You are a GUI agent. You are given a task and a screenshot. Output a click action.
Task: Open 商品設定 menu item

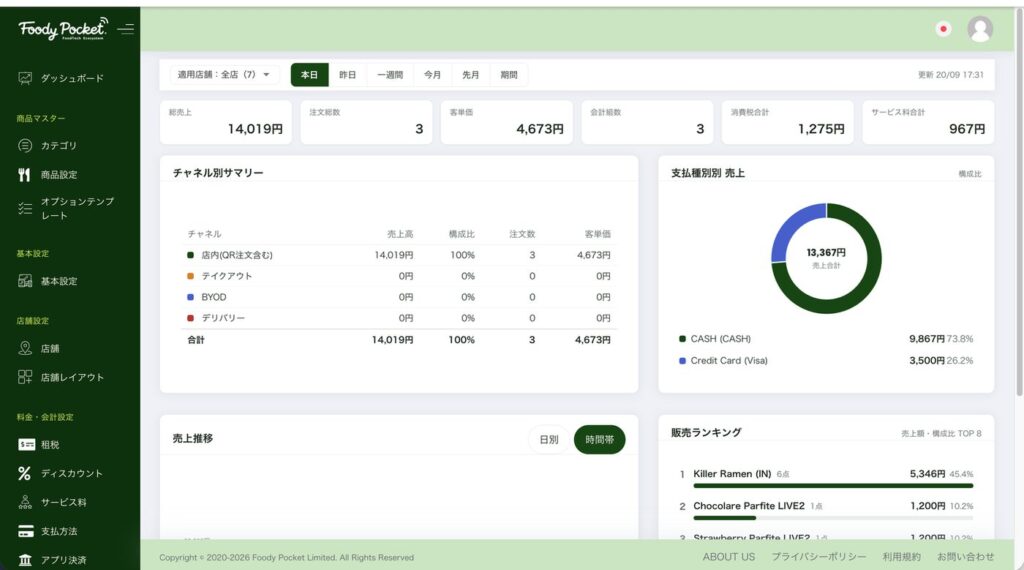[x=59, y=175]
